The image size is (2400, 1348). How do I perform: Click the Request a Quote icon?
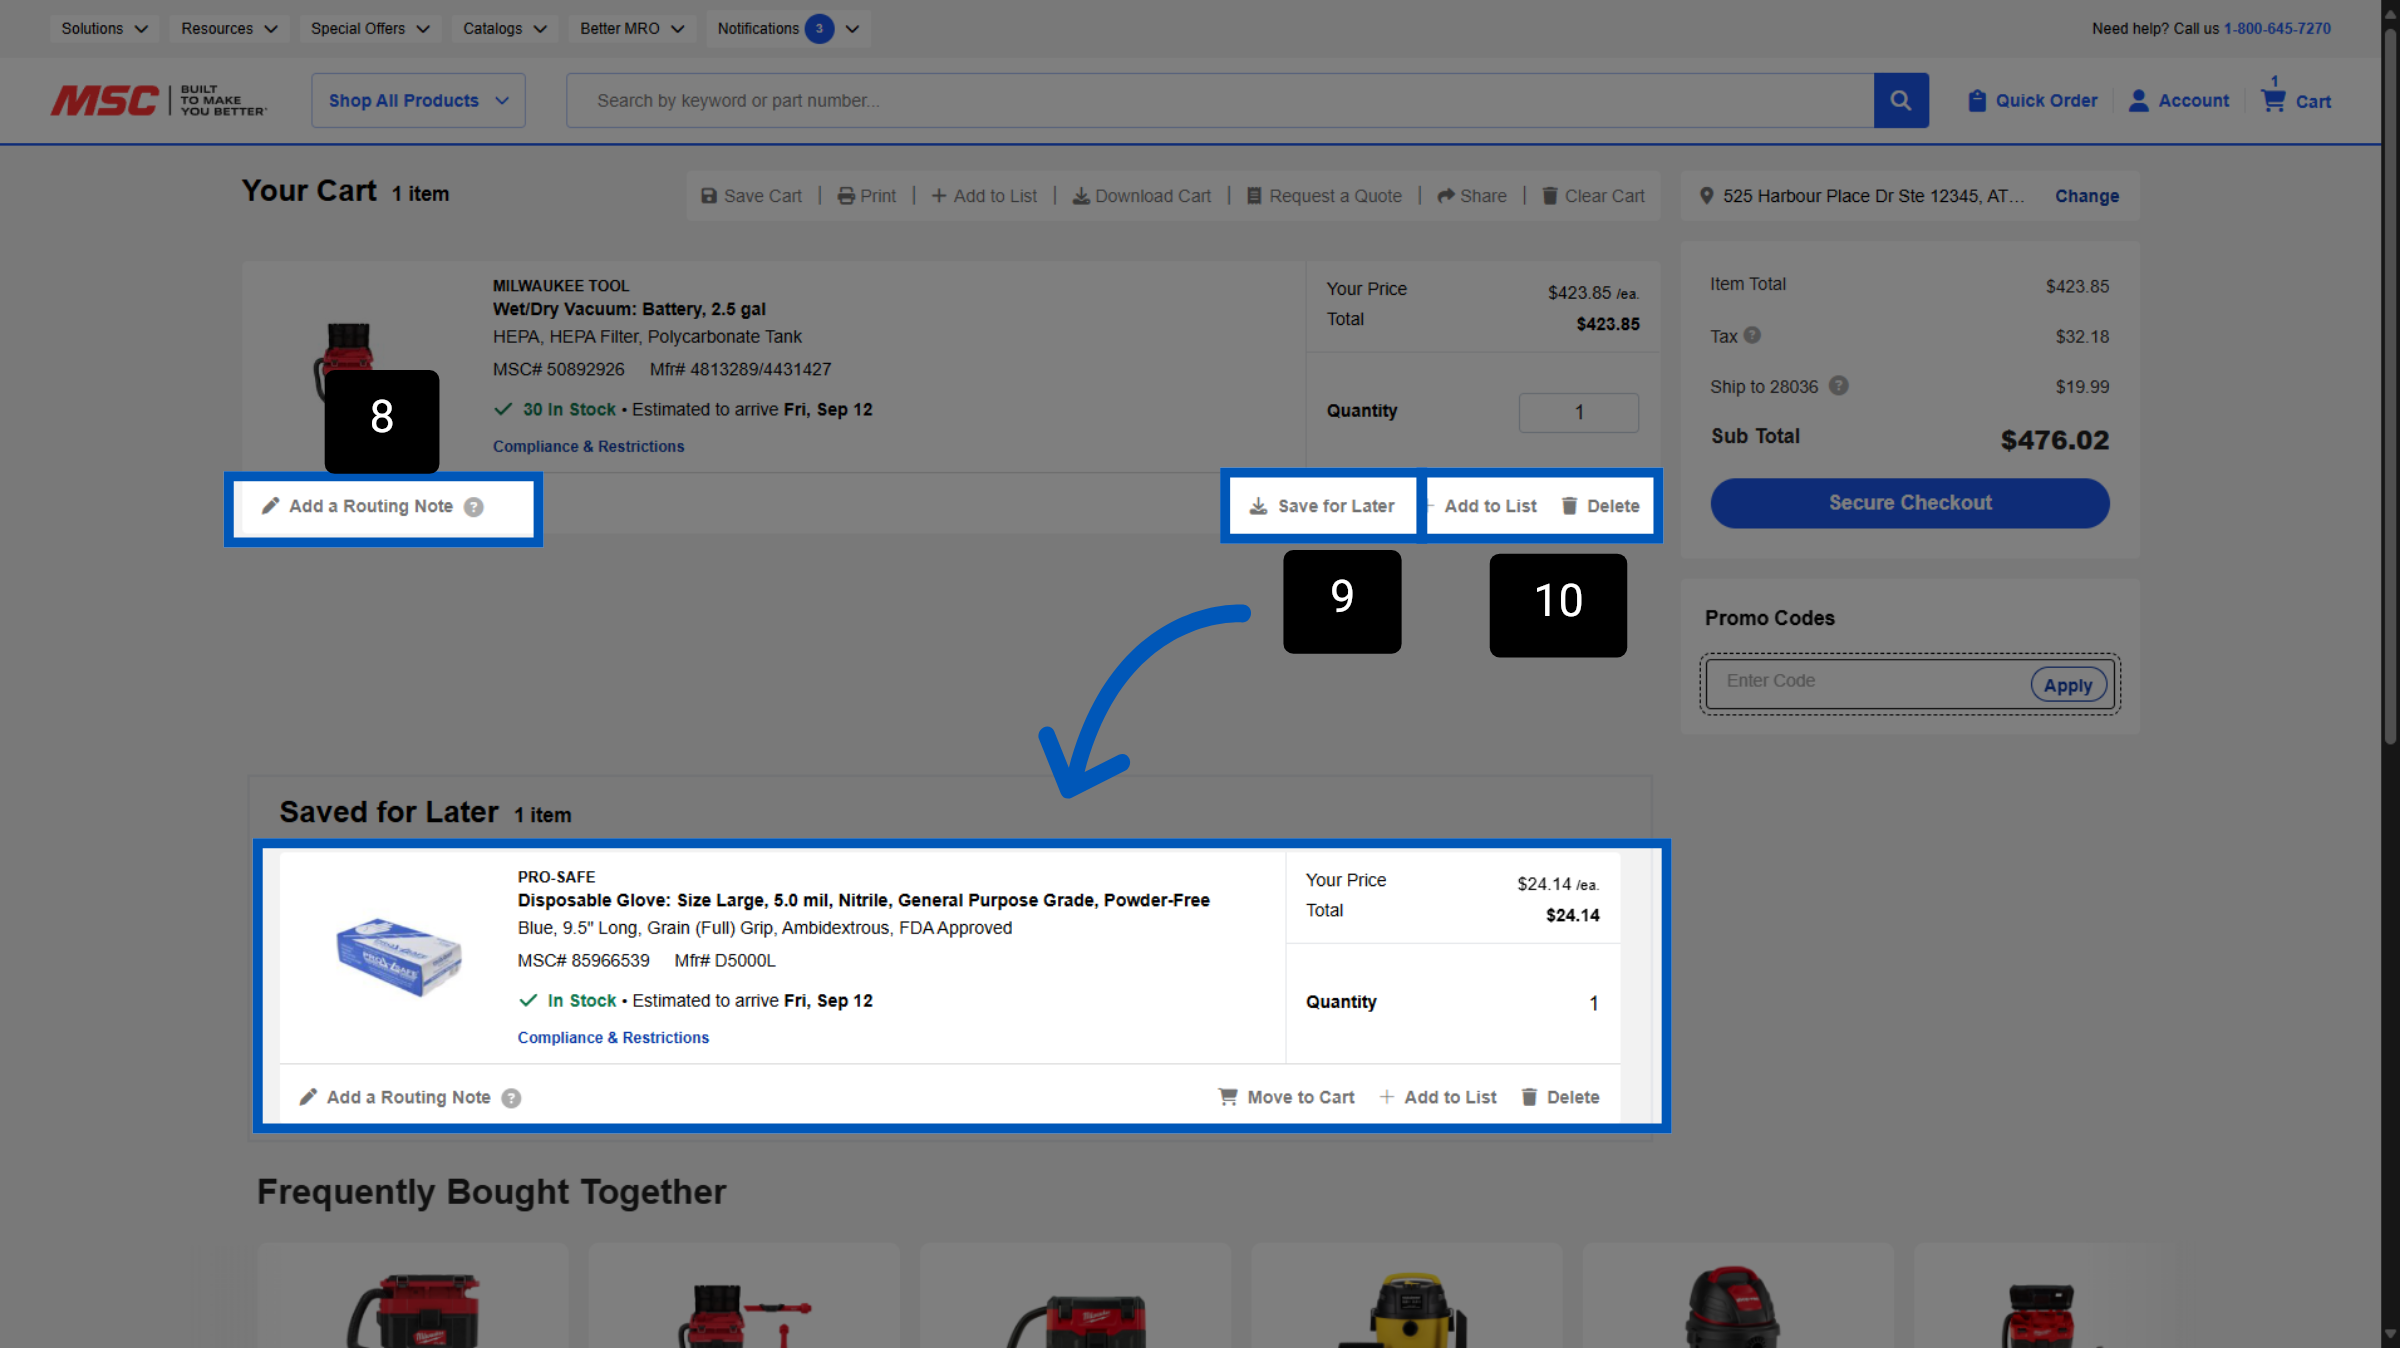click(x=1254, y=196)
